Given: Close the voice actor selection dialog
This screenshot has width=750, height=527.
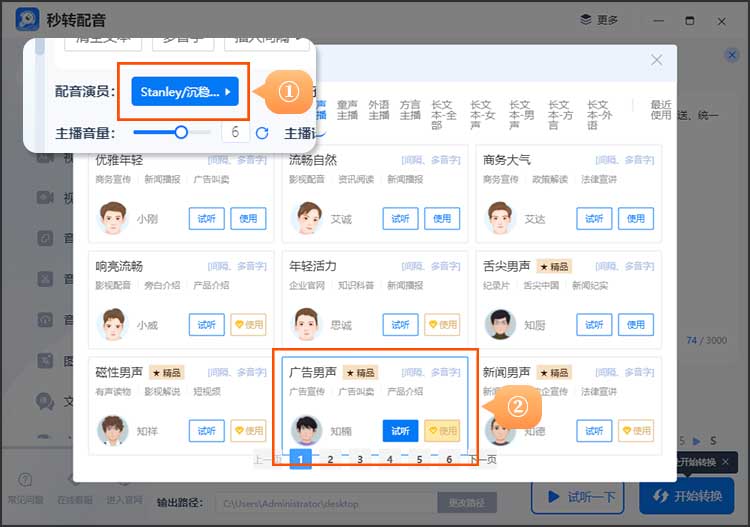Looking at the screenshot, I should click(x=657, y=60).
